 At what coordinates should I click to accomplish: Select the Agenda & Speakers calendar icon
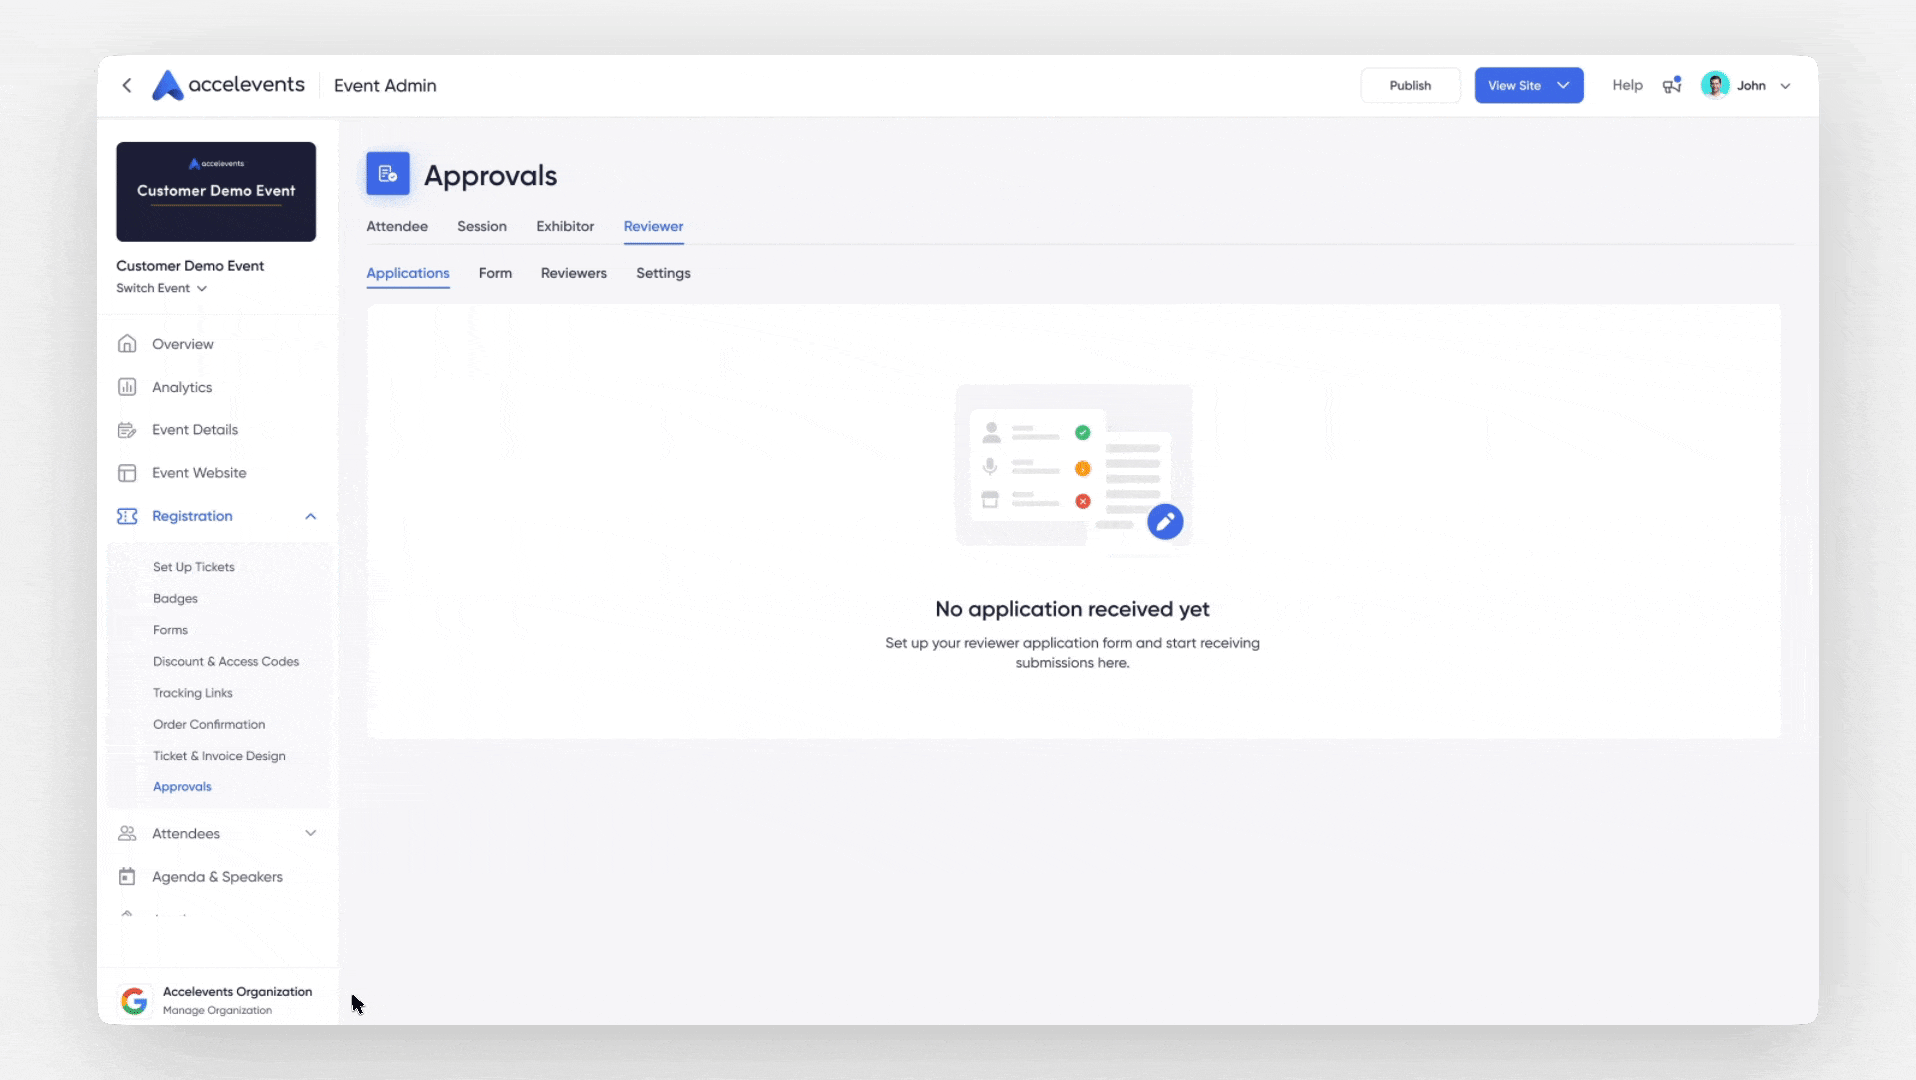[127, 877]
